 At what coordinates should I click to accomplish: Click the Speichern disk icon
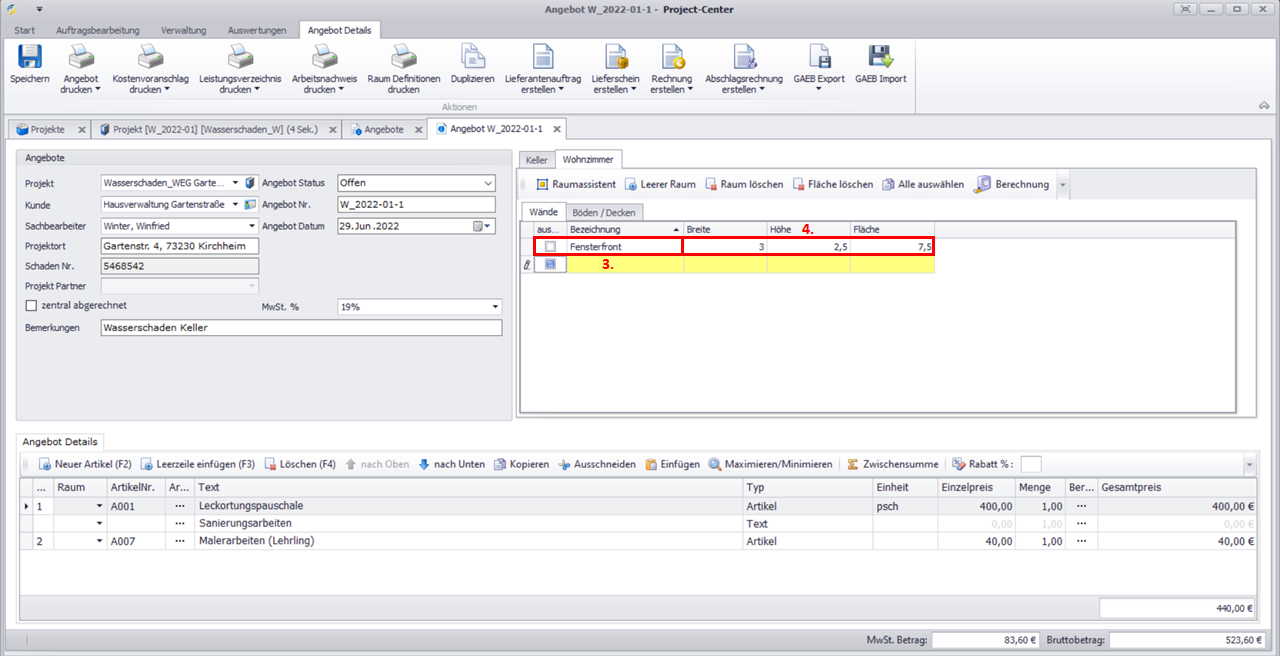coord(29,58)
